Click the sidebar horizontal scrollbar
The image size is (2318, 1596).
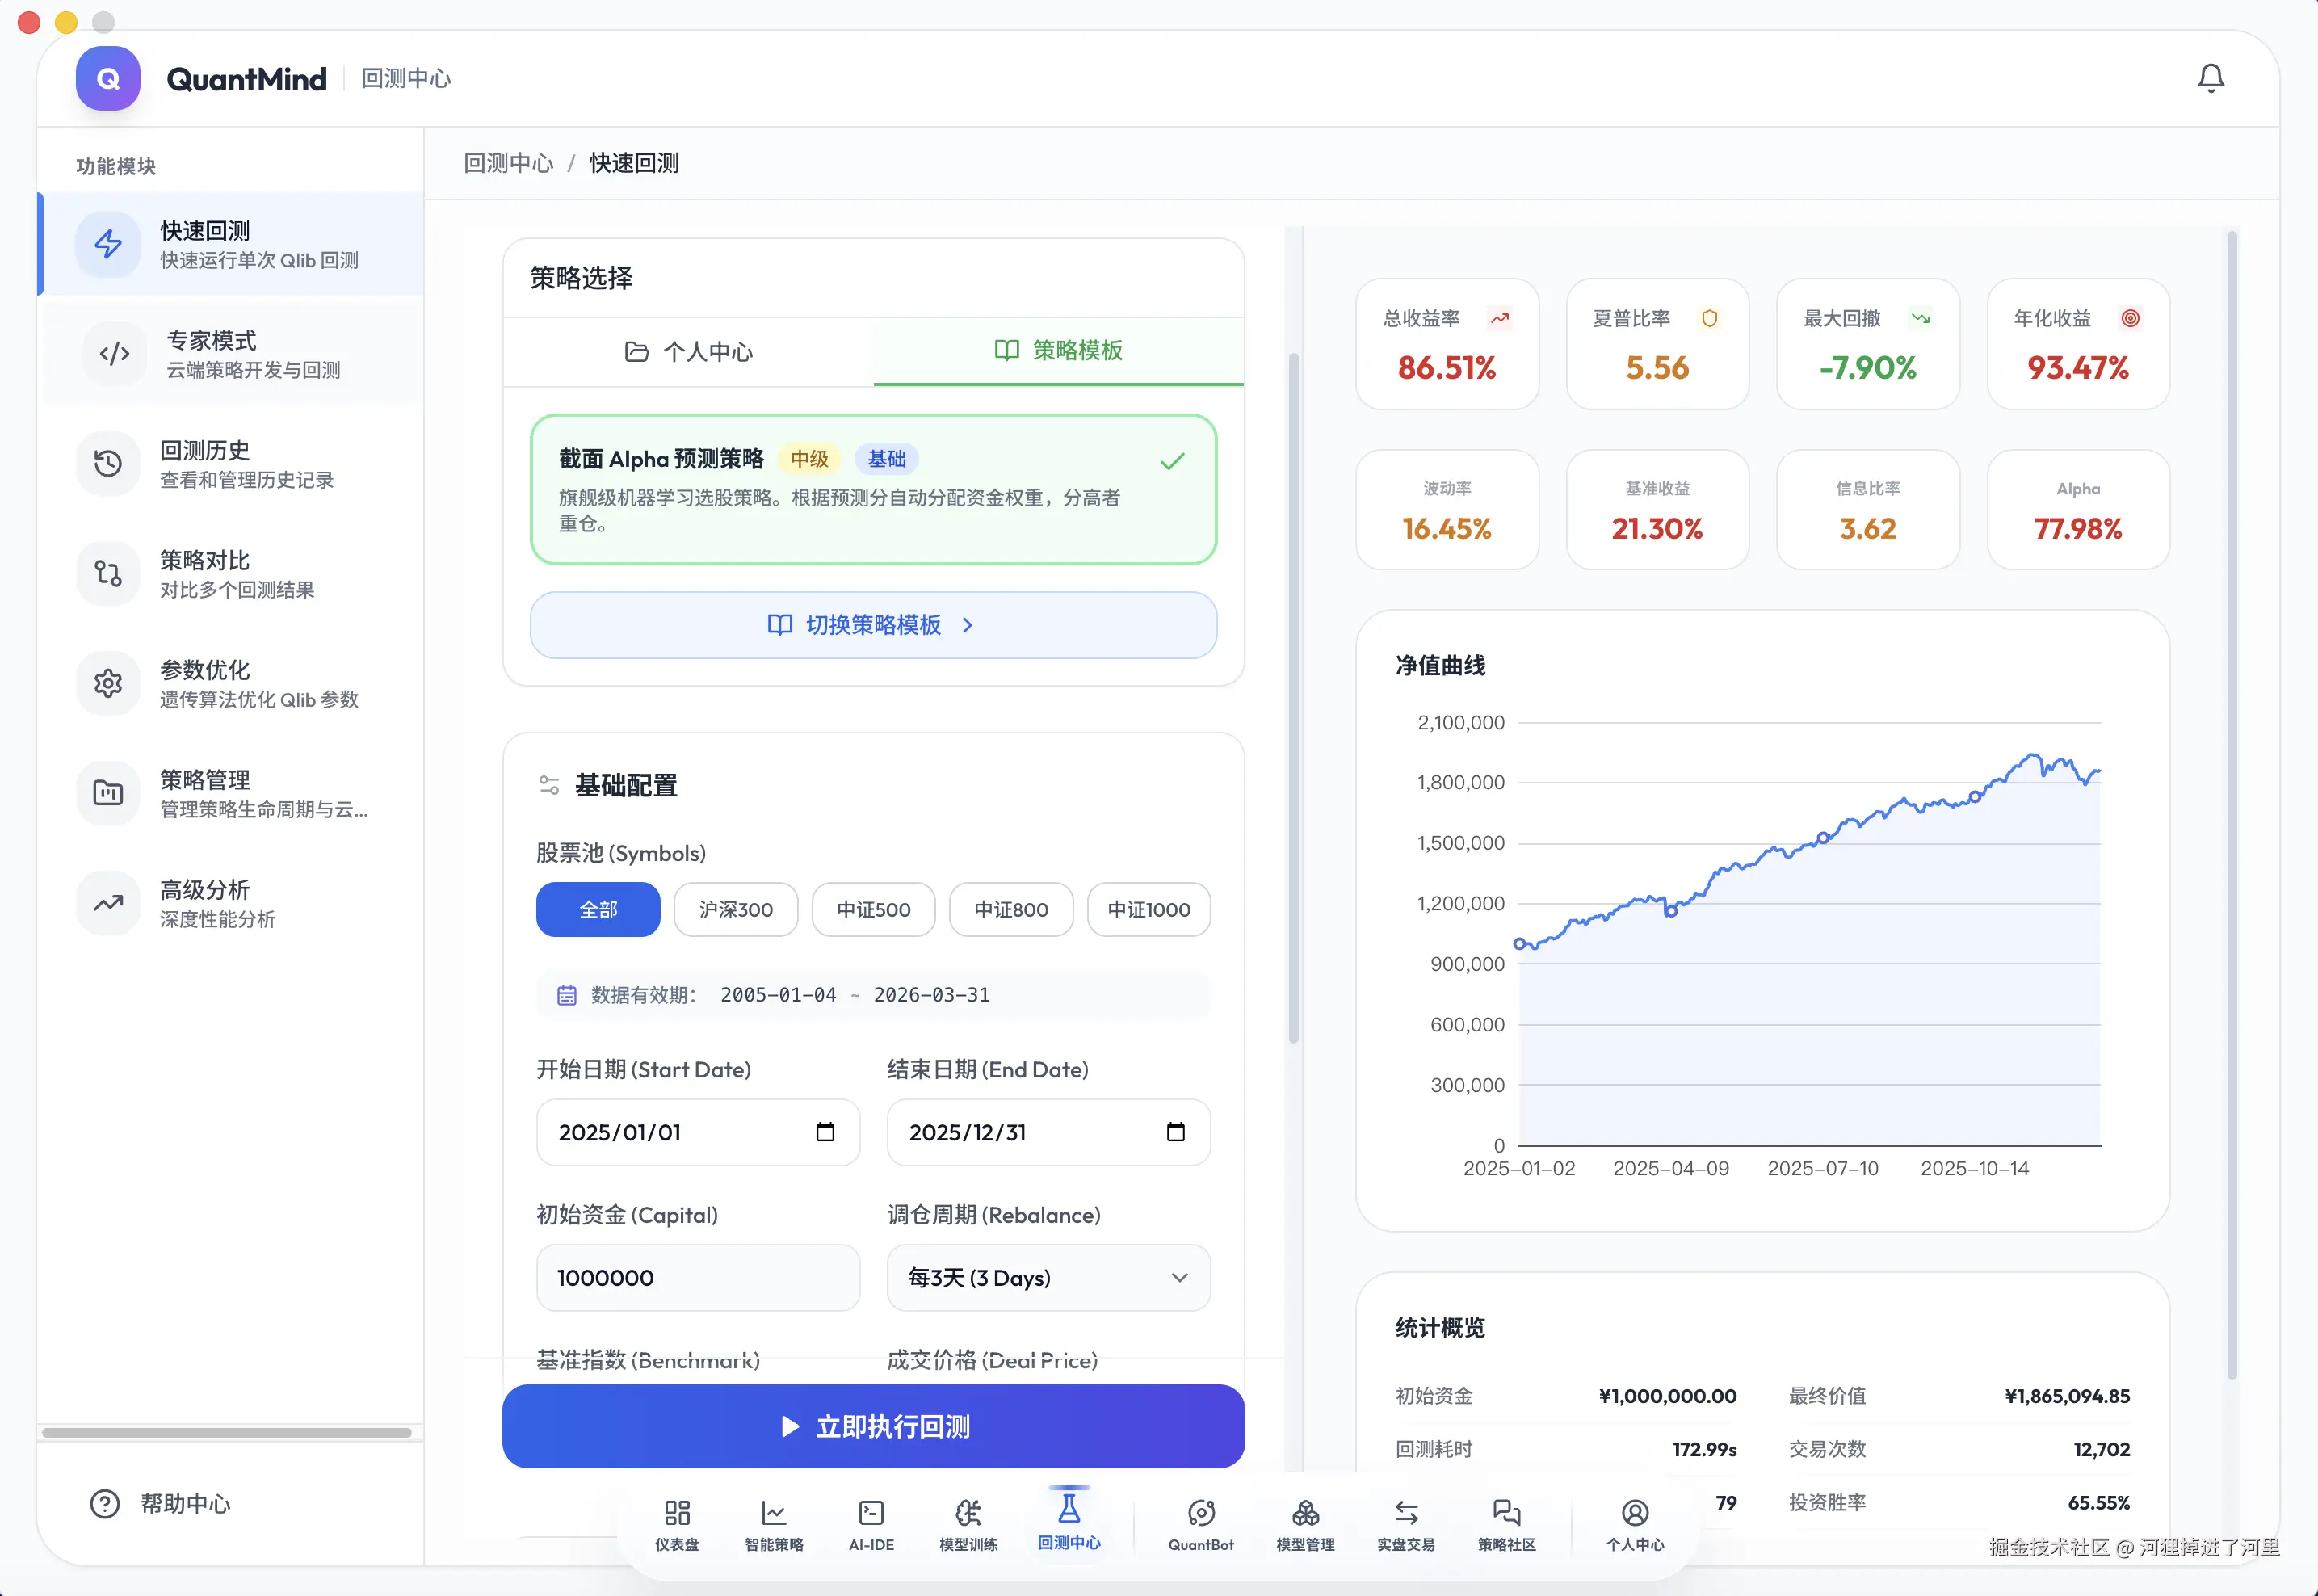tap(227, 1432)
